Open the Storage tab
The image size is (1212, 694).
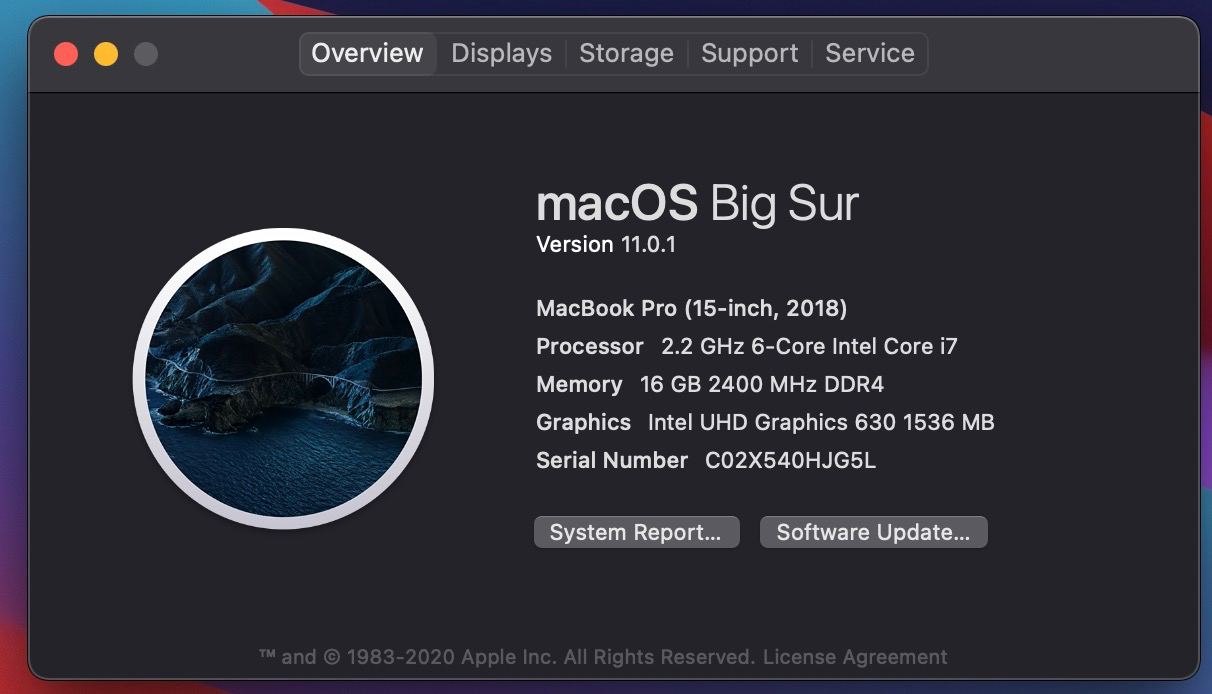coord(626,53)
